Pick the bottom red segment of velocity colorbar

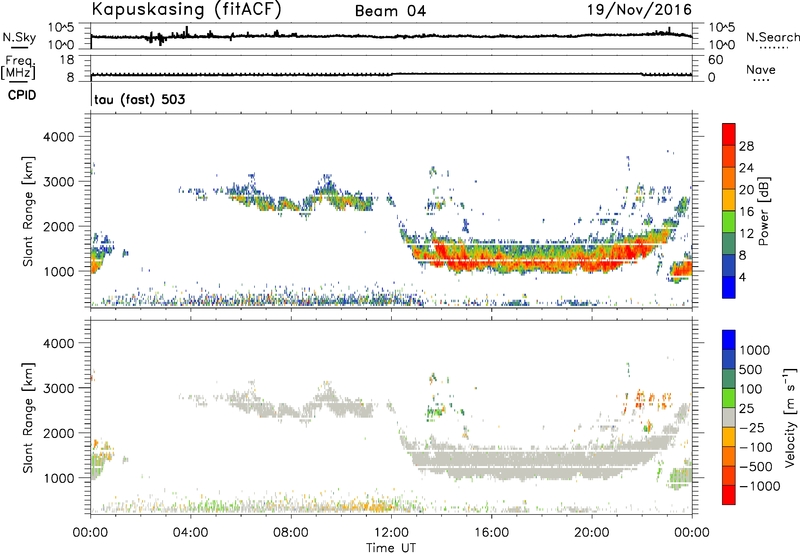click(x=729, y=495)
